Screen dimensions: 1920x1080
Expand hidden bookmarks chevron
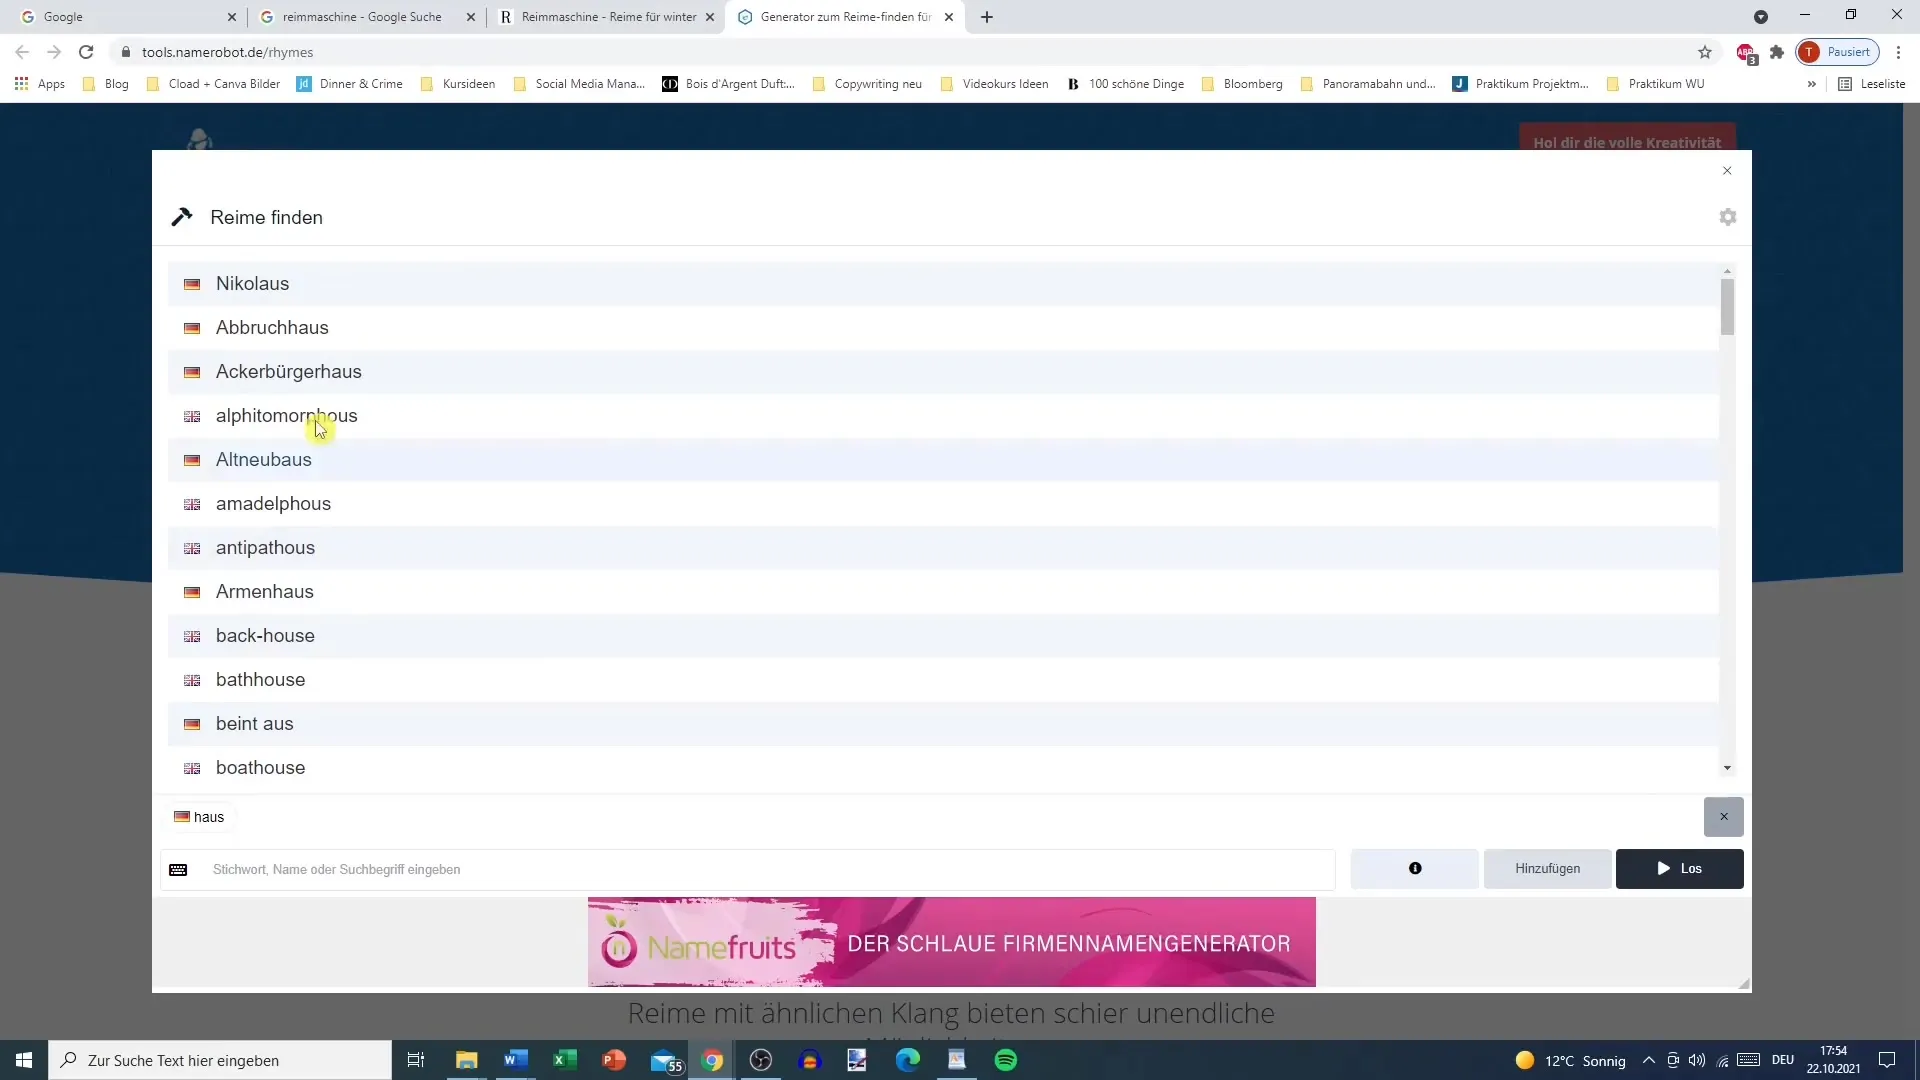point(1811,84)
